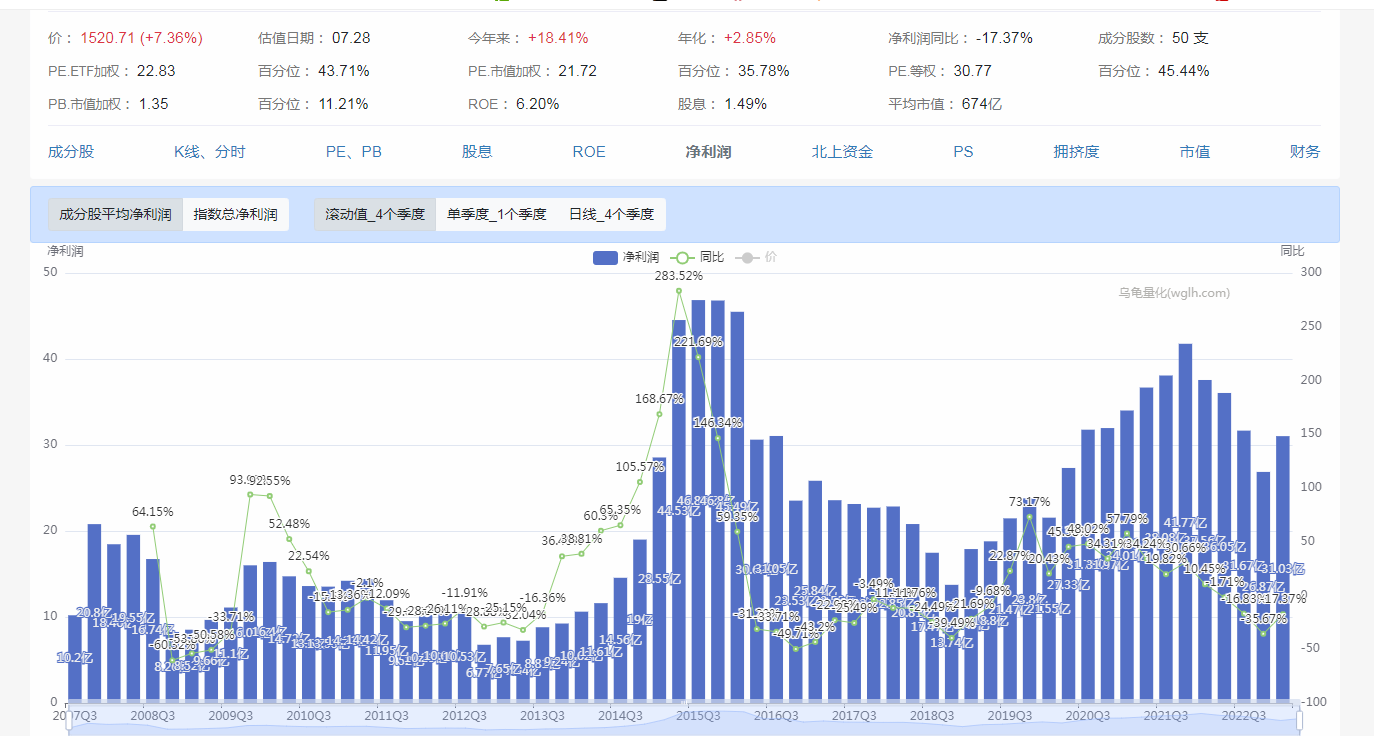Click the 2021Q3 x-axis label
The width and height of the screenshot is (1374, 736).
click(1166, 716)
